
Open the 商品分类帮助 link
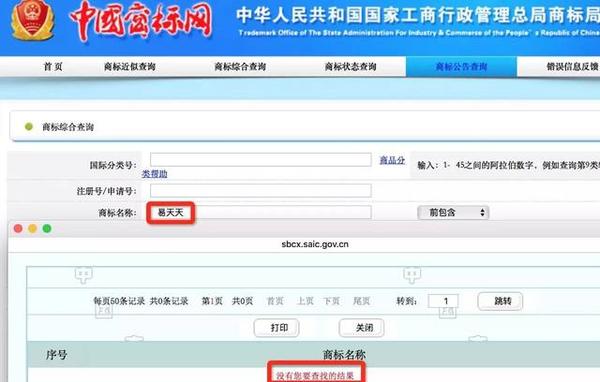click(x=392, y=160)
